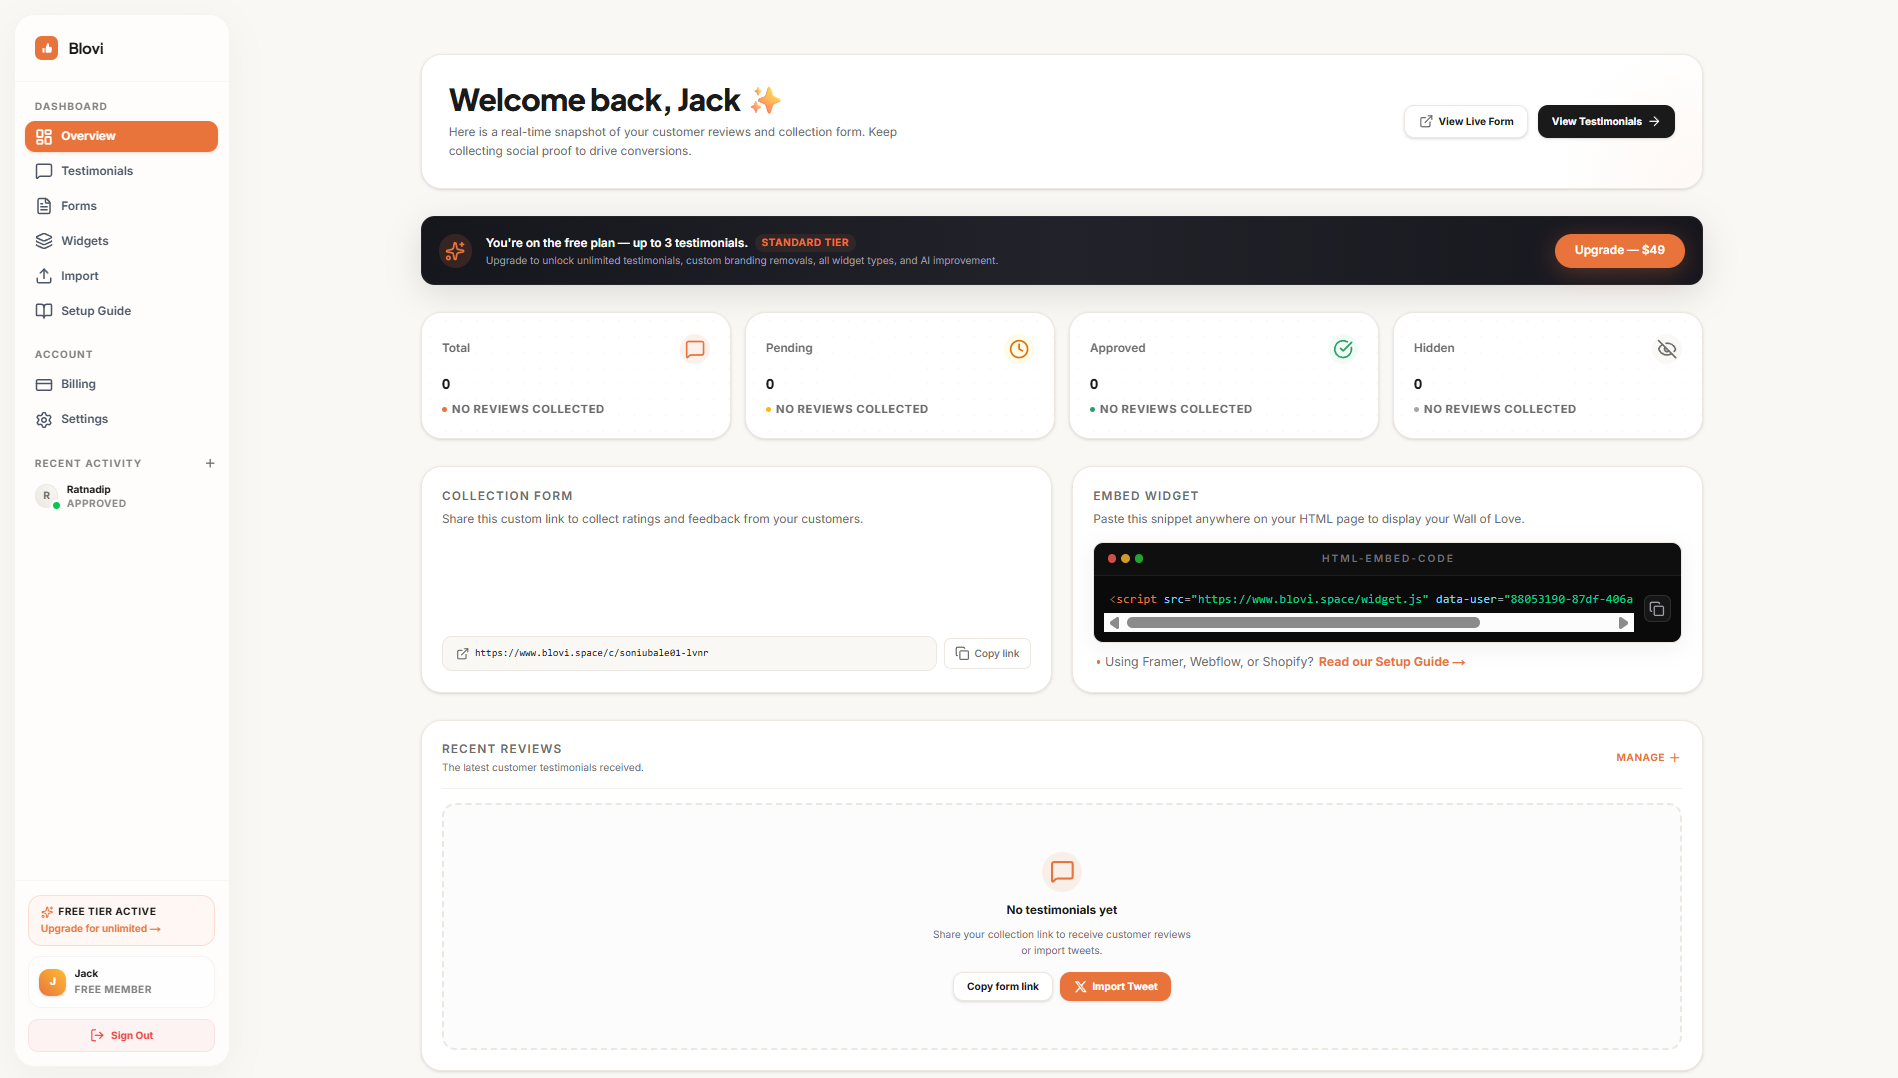Click Copy form link button
1898x1078 pixels.
coord(1002,987)
